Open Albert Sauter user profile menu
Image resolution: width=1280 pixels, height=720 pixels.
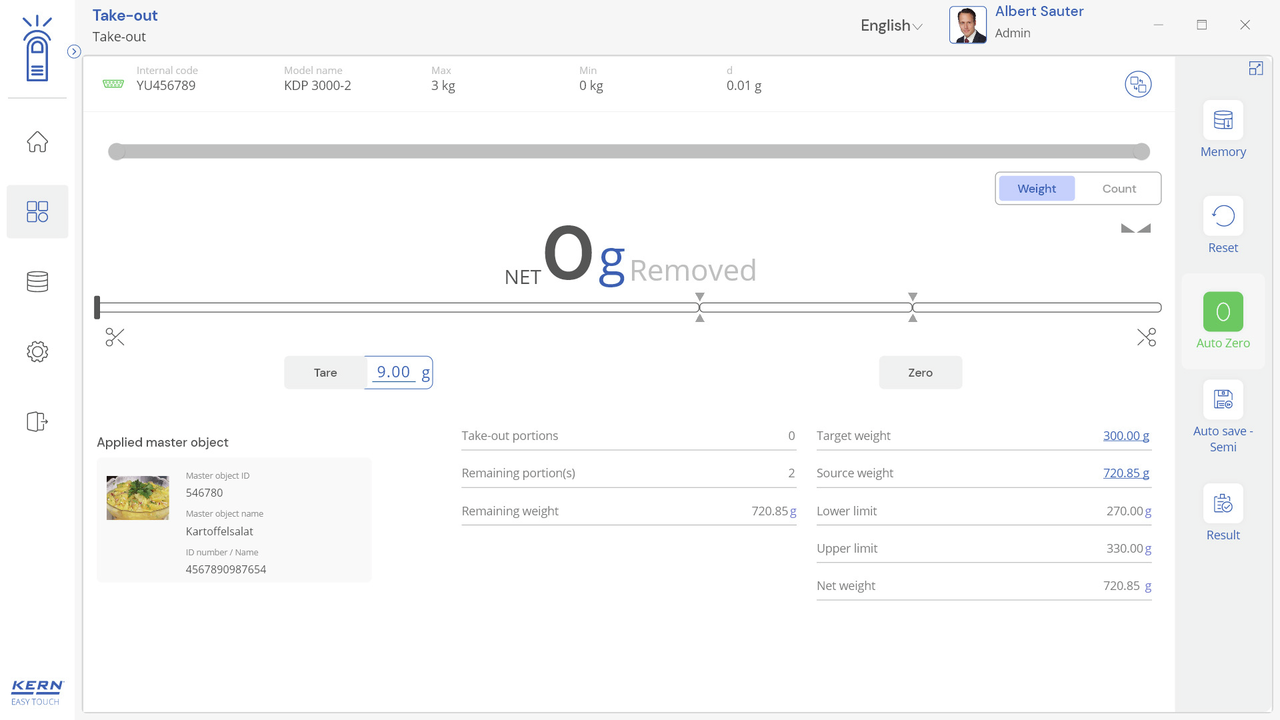[x=1018, y=24]
